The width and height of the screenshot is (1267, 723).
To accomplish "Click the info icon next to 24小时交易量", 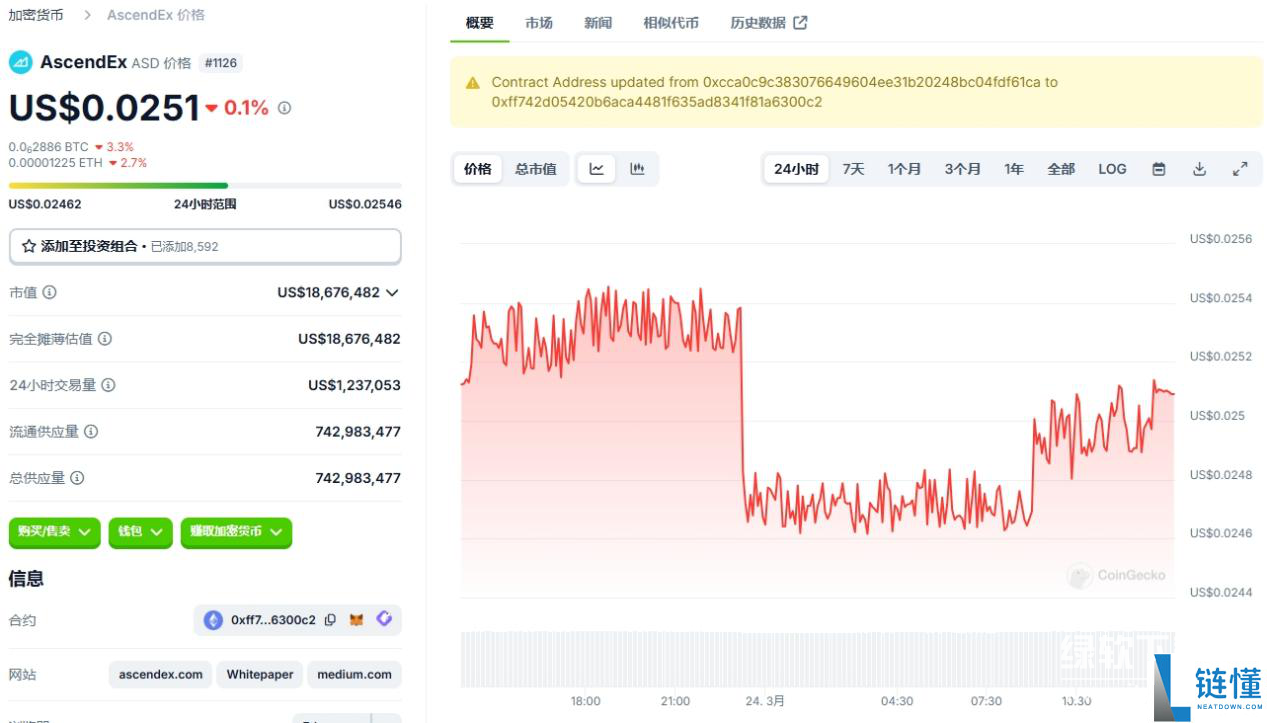I will pos(108,385).
